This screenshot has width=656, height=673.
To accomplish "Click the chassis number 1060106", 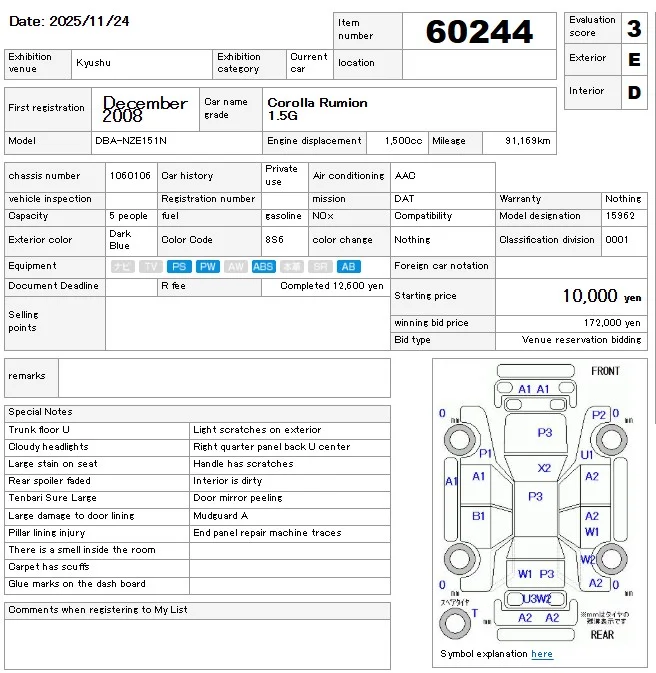I will [130, 176].
